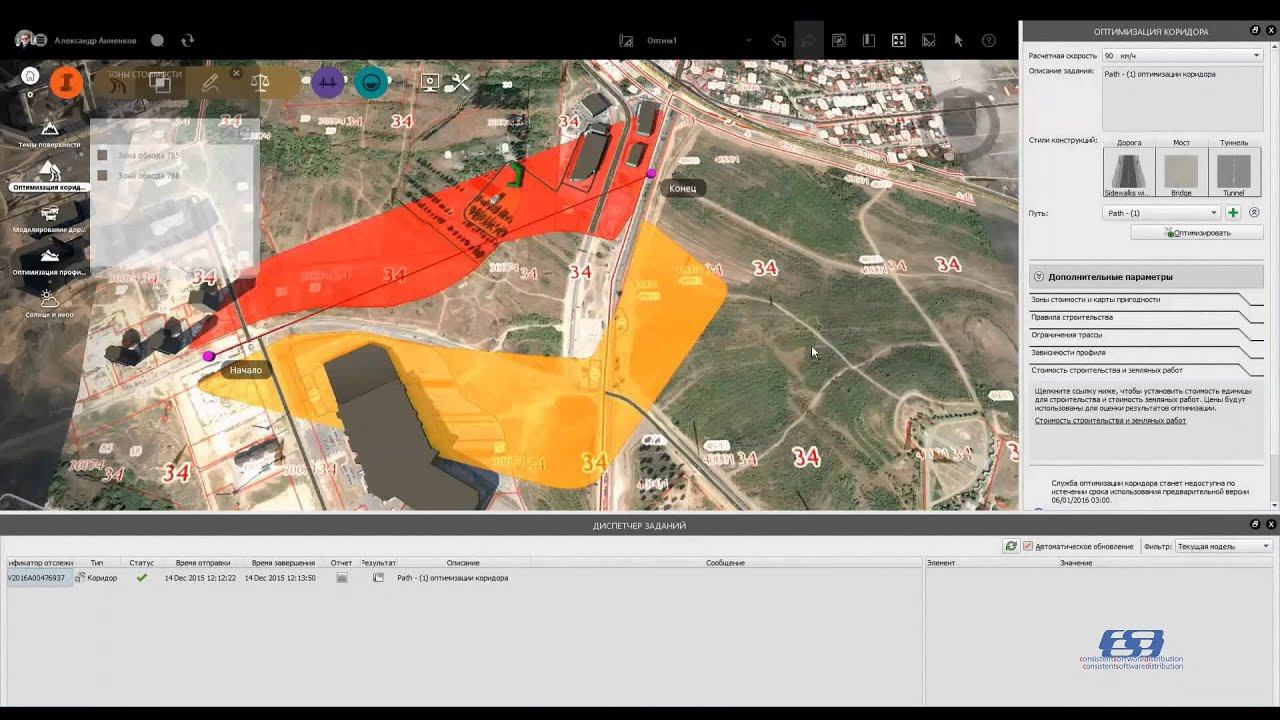Screen dimensions: 1280x720
Task: Open the Темы поверхности tool
Action: coord(49,133)
